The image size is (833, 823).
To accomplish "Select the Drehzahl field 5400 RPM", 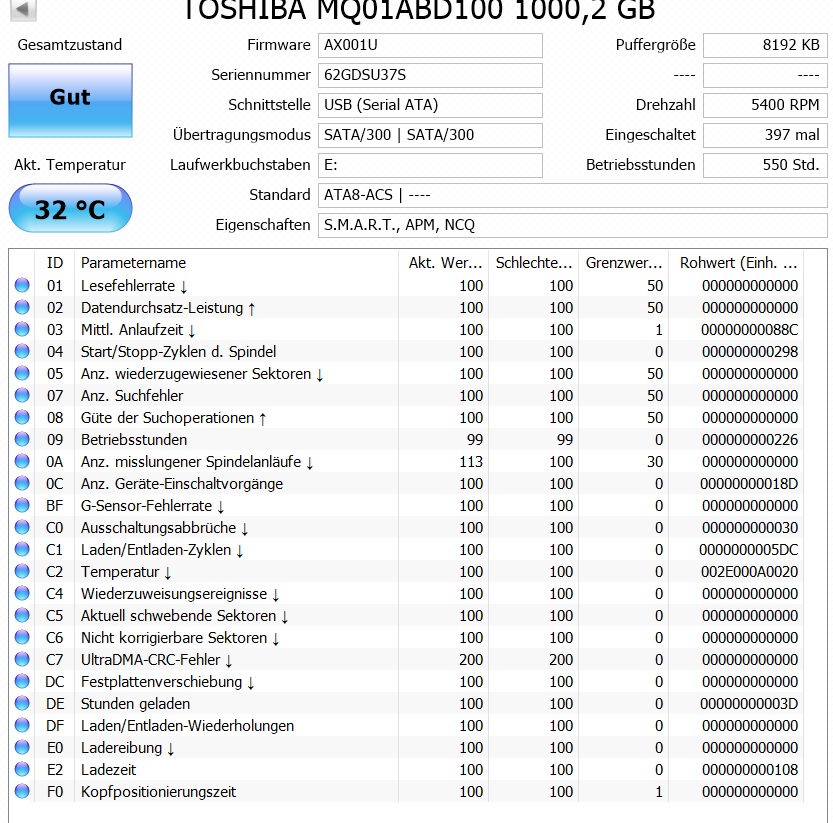I will 765,105.
